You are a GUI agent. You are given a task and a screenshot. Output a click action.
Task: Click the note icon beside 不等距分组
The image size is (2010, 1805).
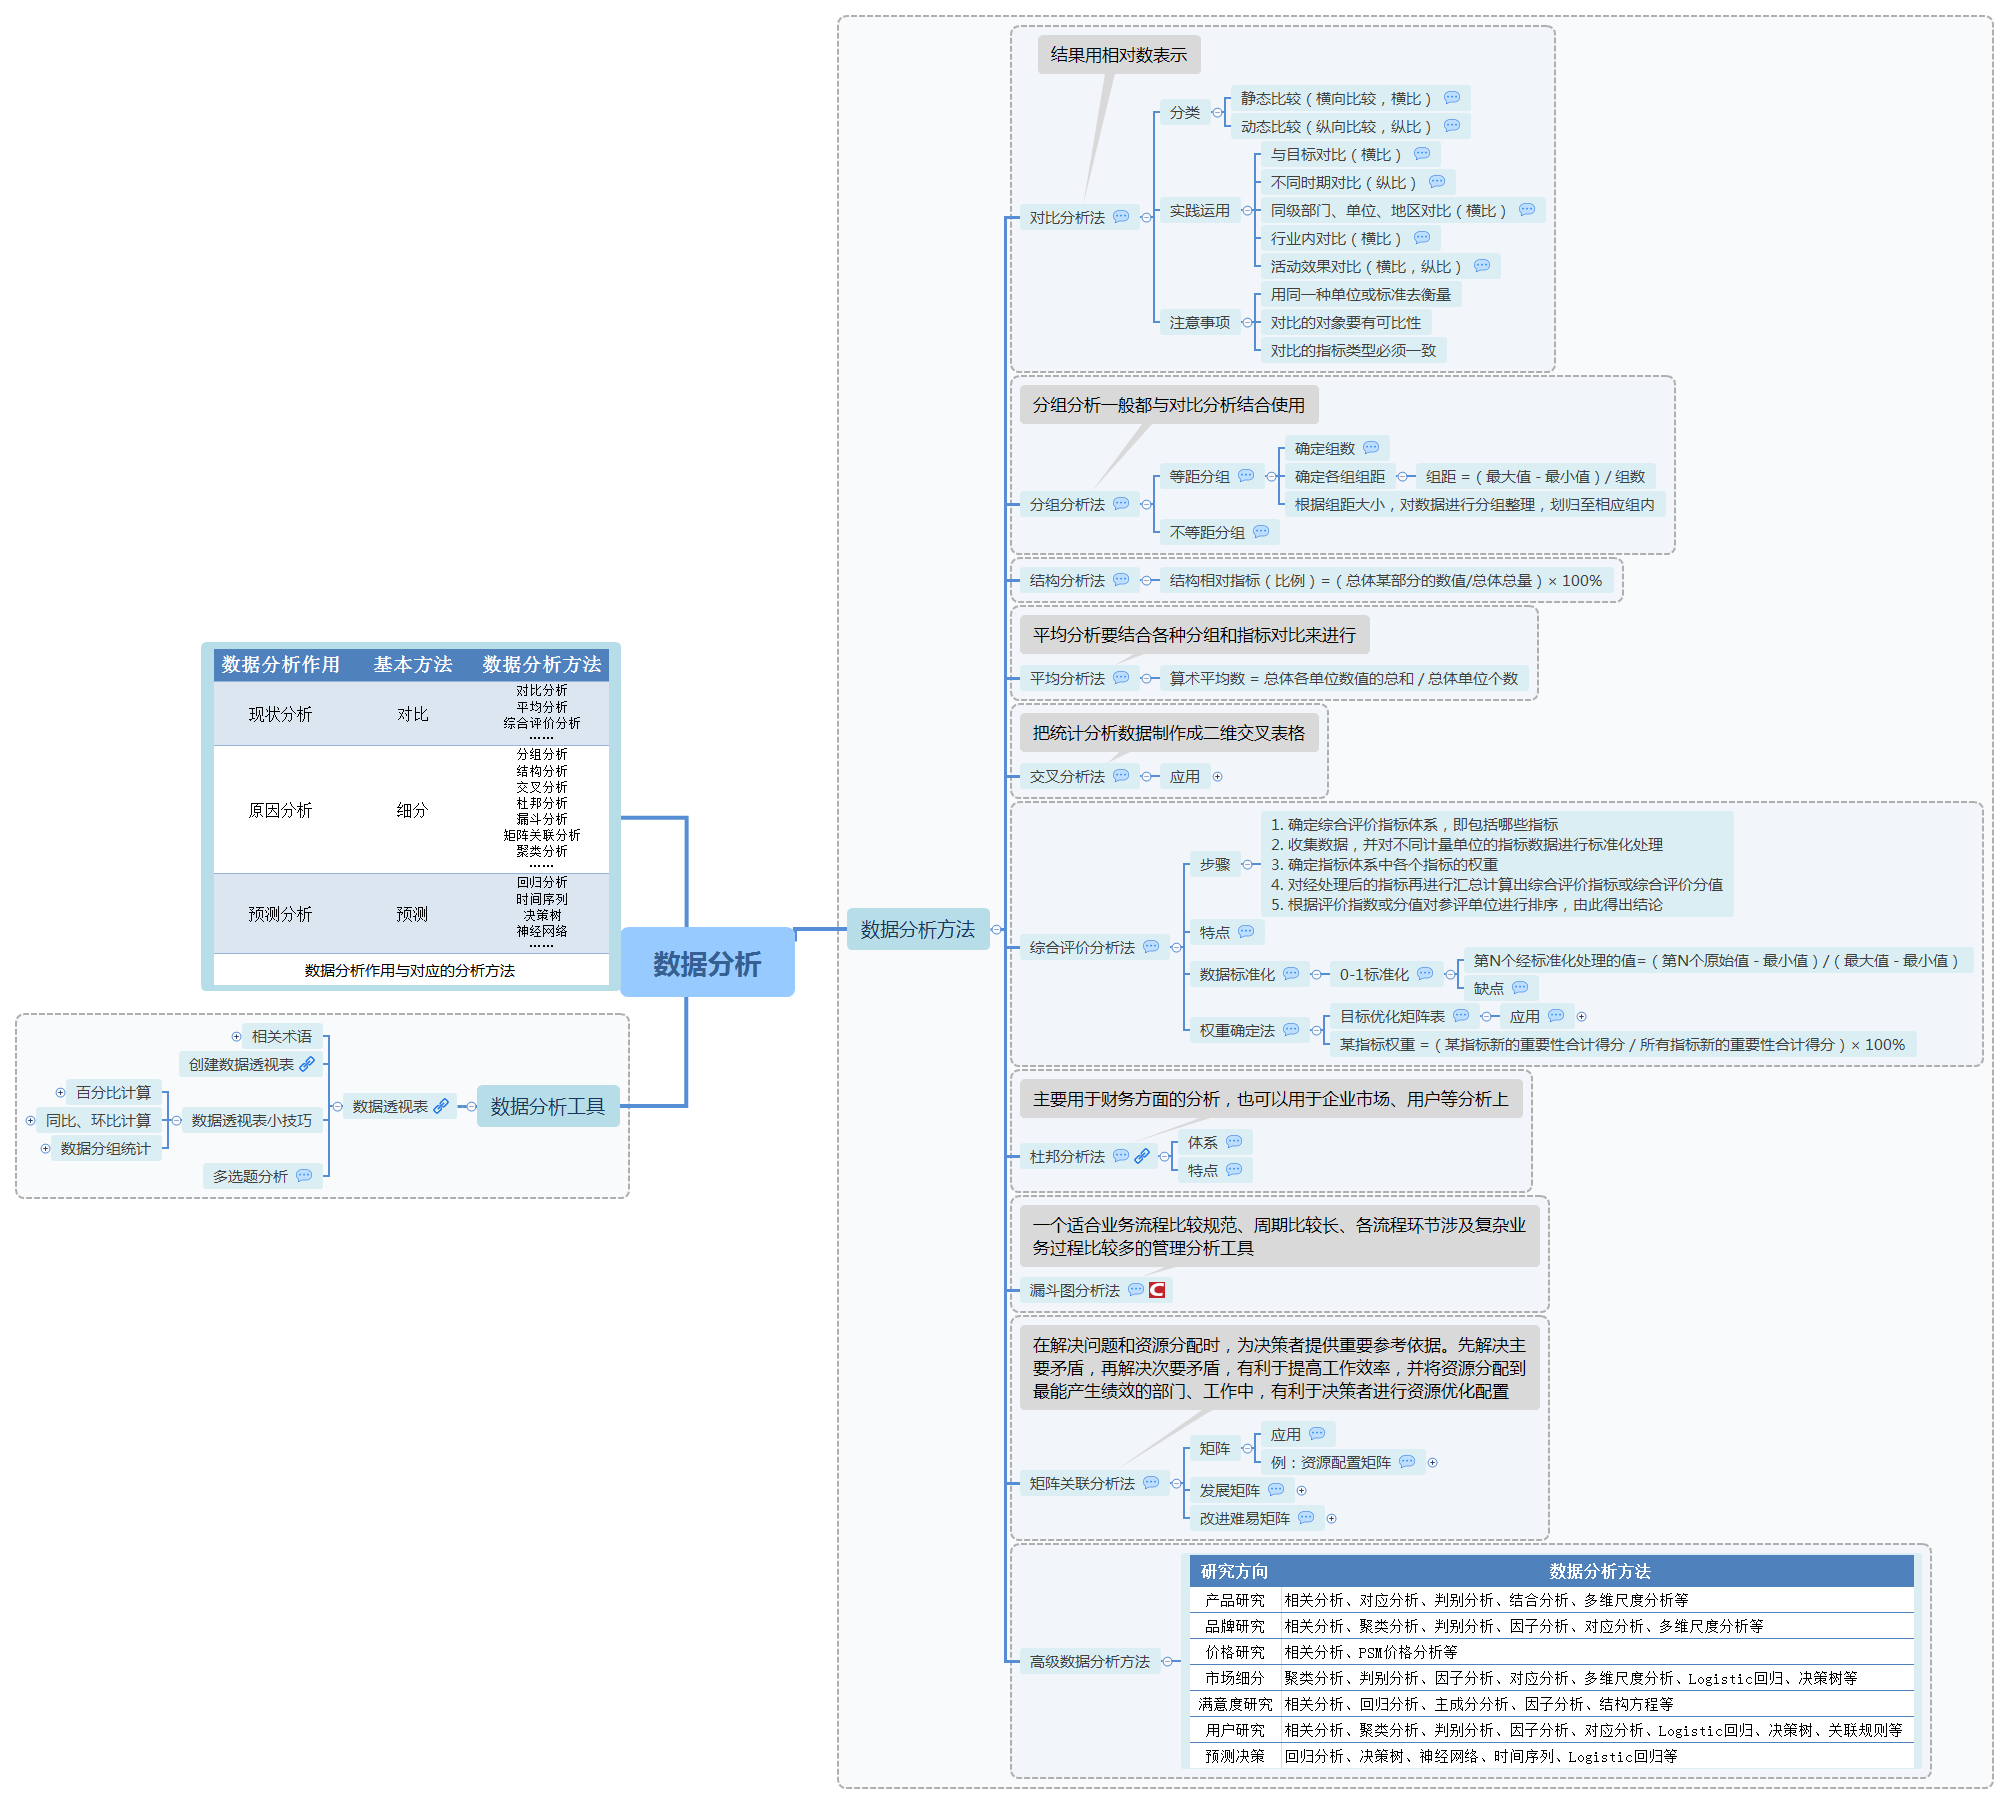1261,532
